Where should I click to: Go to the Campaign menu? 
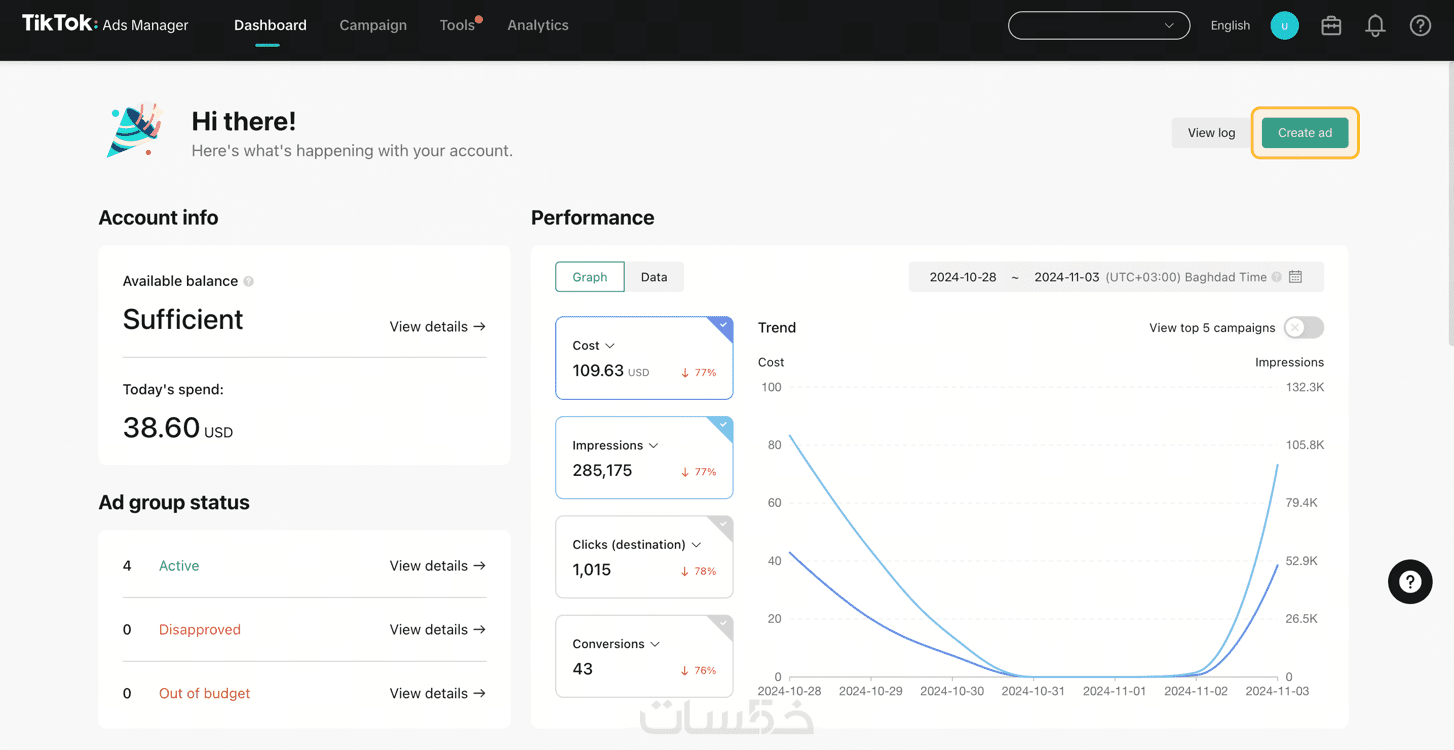click(373, 26)
